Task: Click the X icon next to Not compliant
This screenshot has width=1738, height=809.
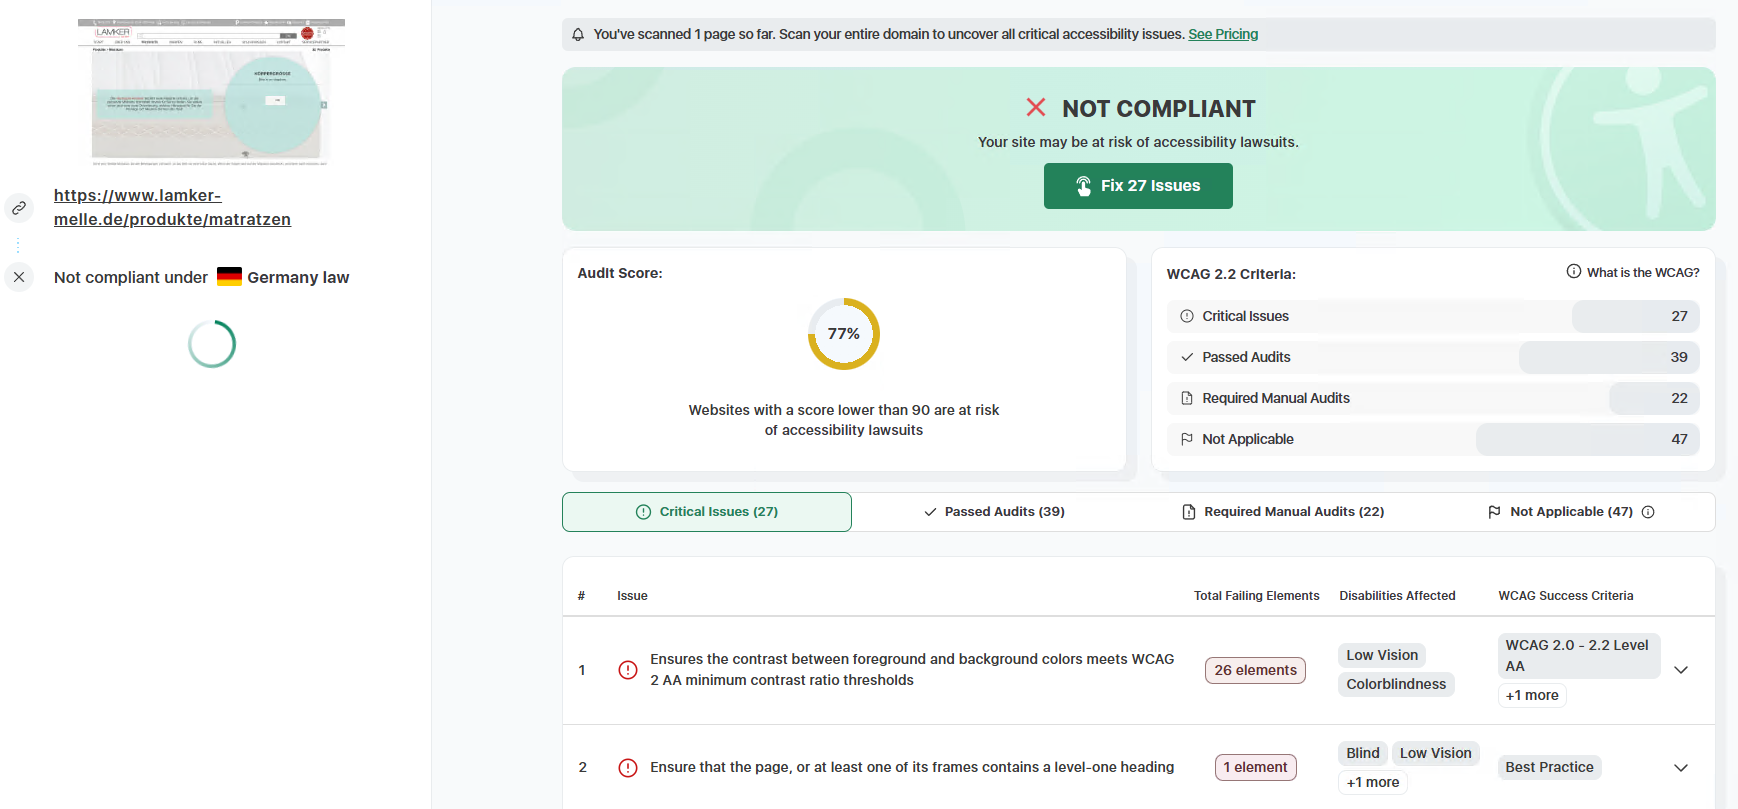Action: (19, 277)
